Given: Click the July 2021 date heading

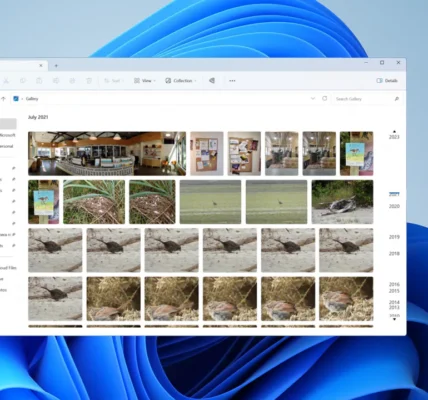Looking at the screenshot, I should (x=38, y=117).
